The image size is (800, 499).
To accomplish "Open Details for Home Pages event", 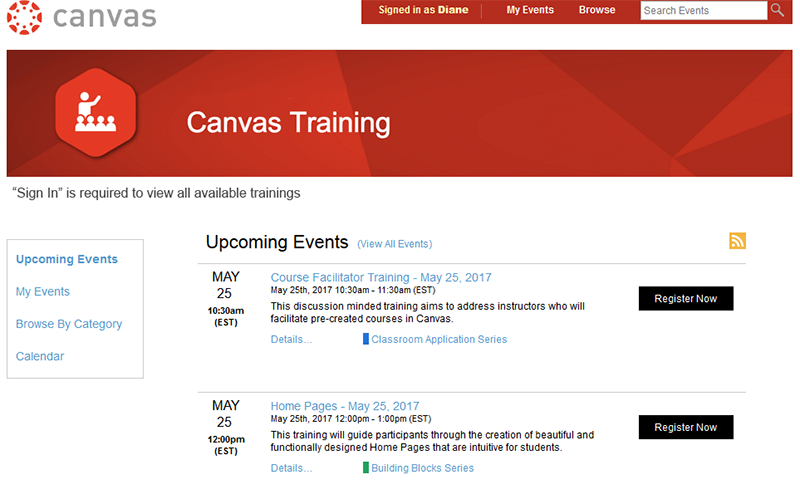I will pyautogui.click(x=291, y=468).
